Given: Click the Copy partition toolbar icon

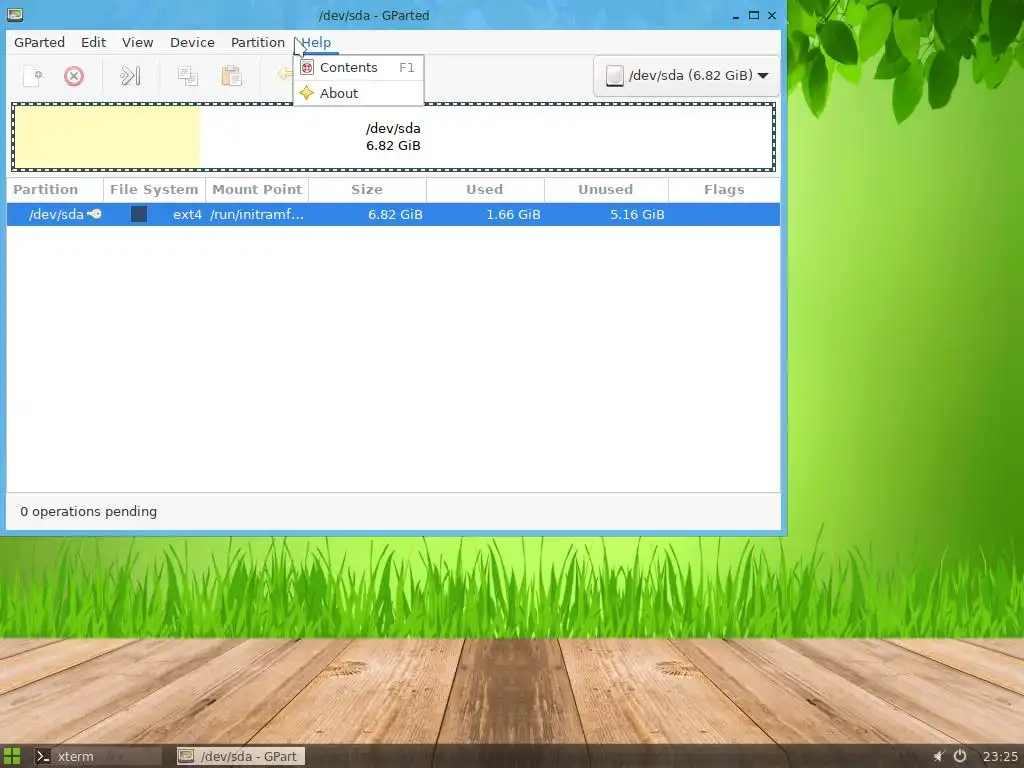Looking at the screenshot, I should pos(188,76).
